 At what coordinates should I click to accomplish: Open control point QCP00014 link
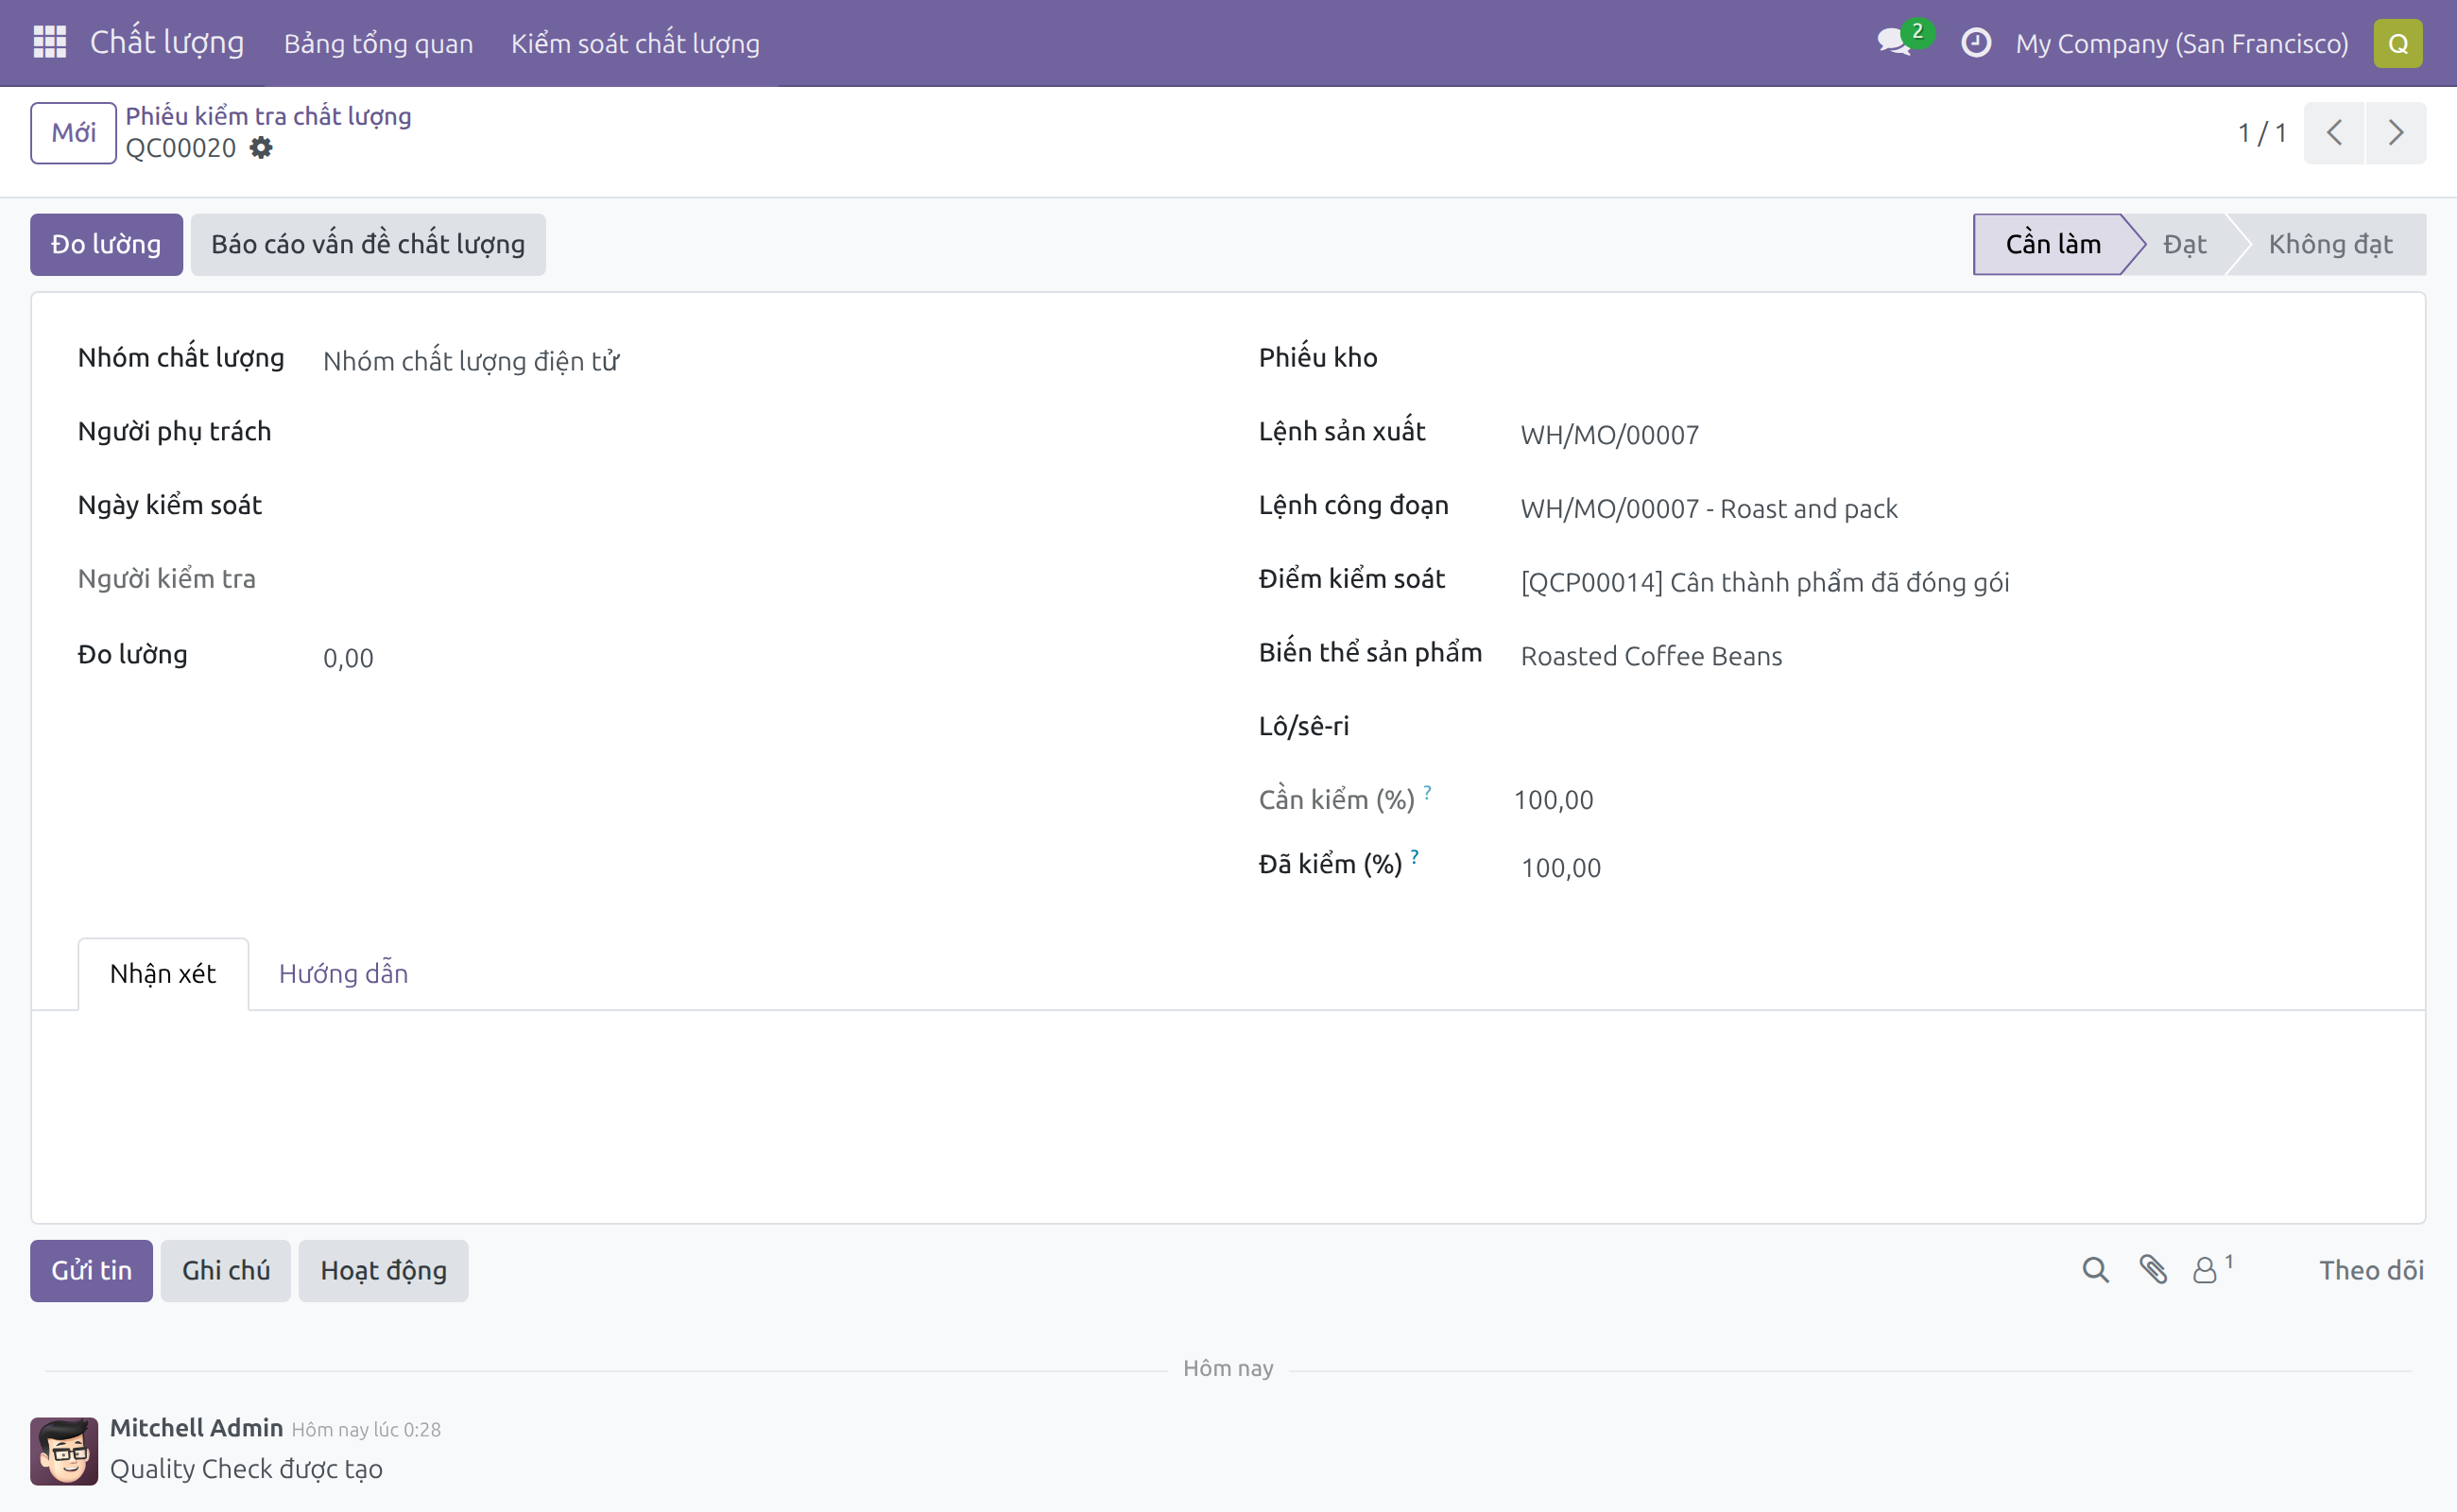[1764, 582]
